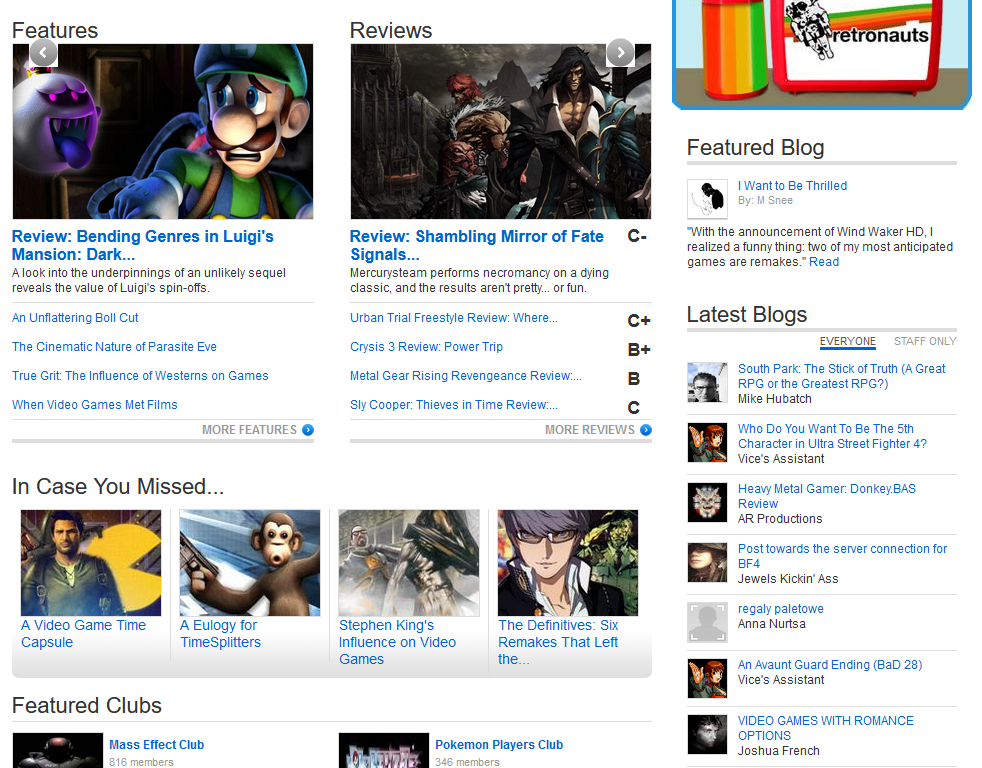The width and height of the screenshot is (982, 768).
Task: Click the 816 members count text
Action: pos(141,762)
